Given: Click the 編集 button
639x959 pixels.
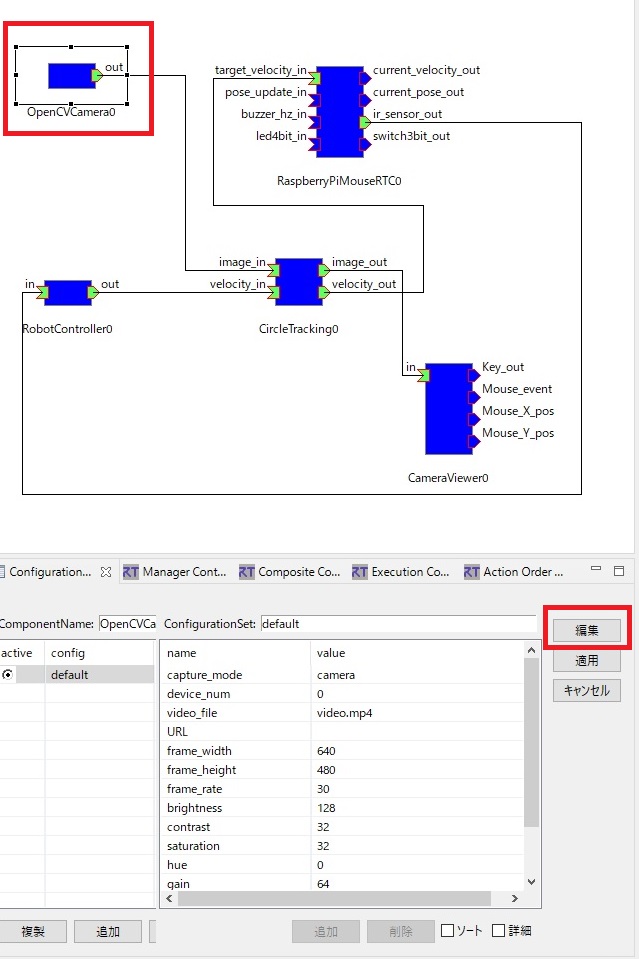Looking at the screenshot, I should pyautogui.click(x=586, y=630).
